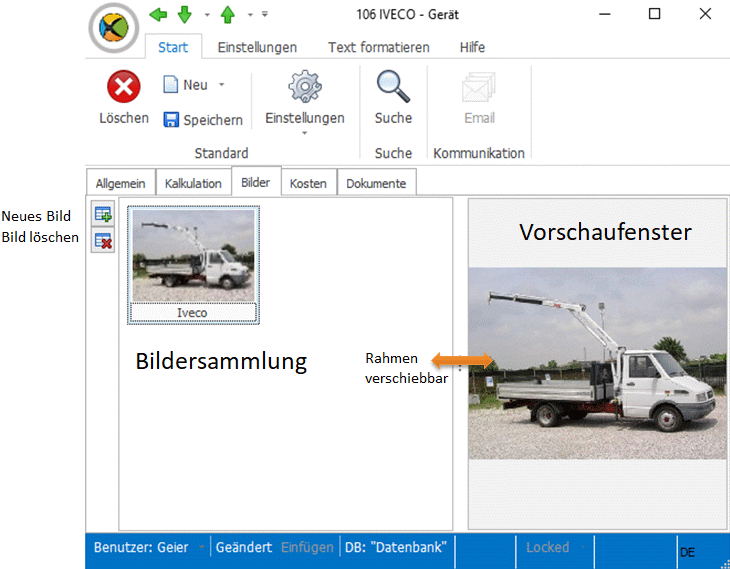
Task: Switch to the Allgemein tab
Action: tap(121, 183)
